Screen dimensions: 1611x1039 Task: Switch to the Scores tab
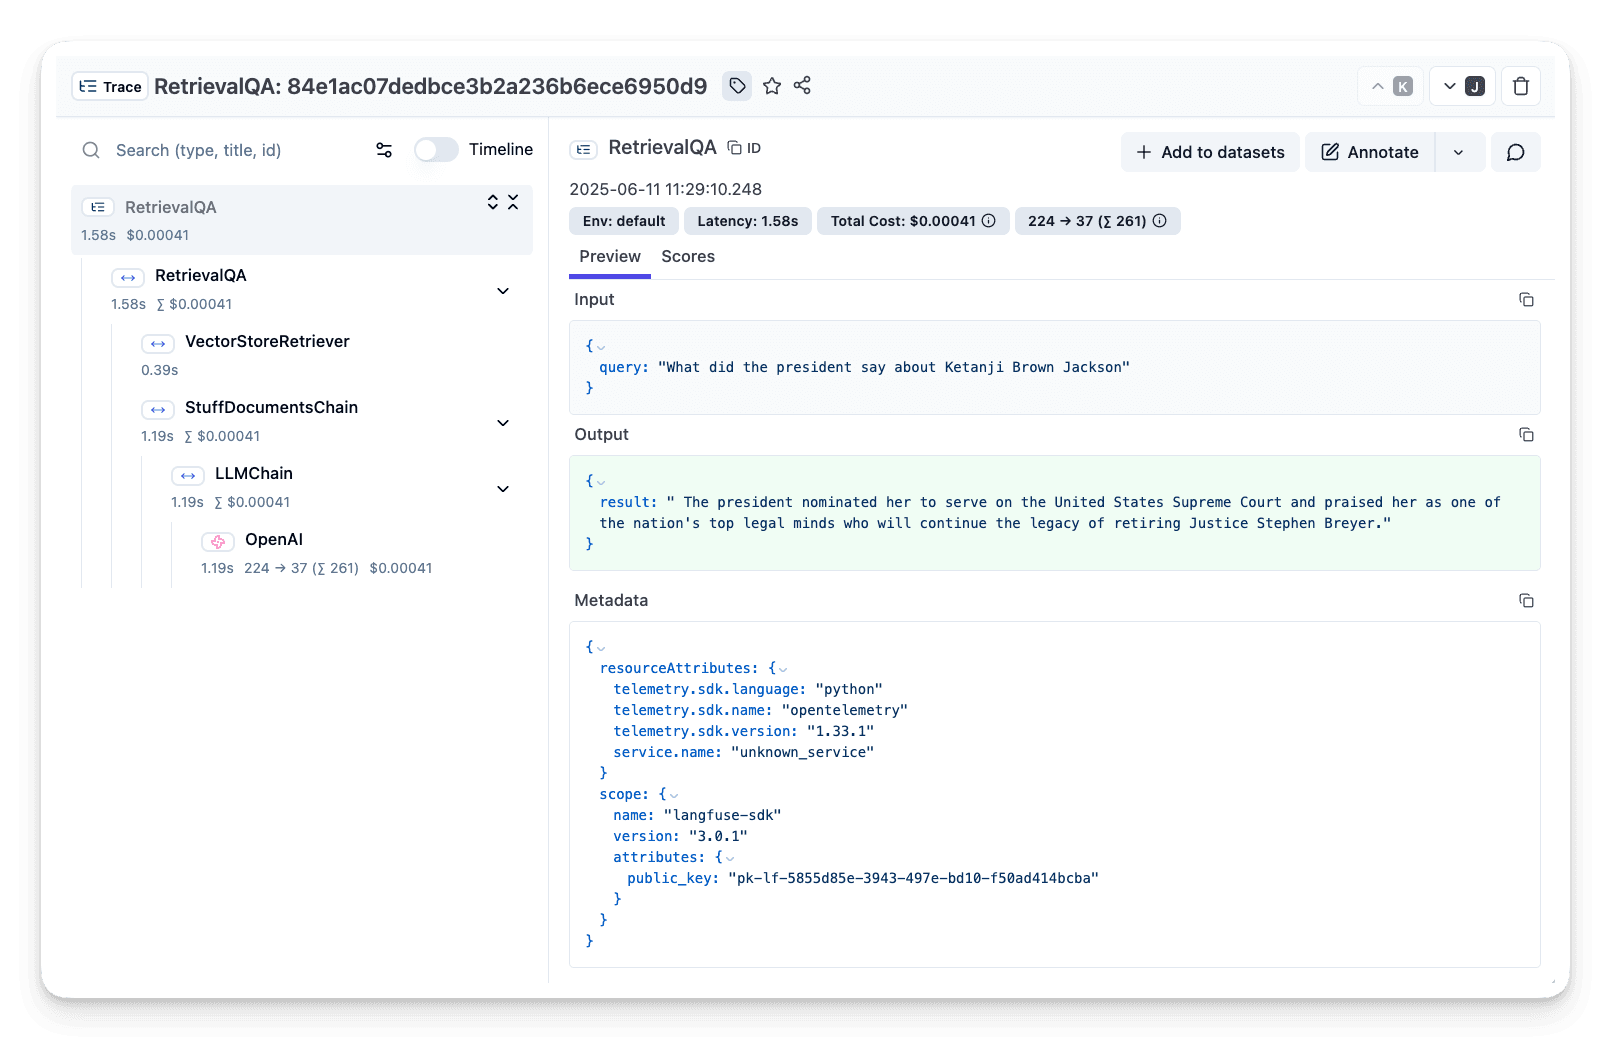point(688,257)
